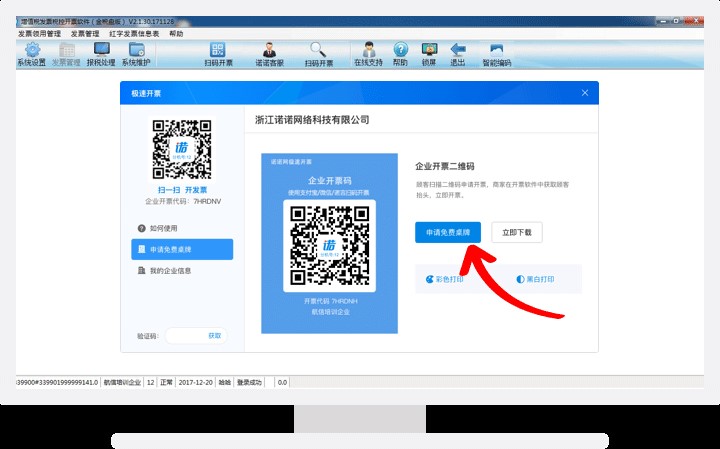This screenshot has width=720, height=449.
Task: Click 获取 verification code link
Action: pyautogui.click(x=214, y=336)
